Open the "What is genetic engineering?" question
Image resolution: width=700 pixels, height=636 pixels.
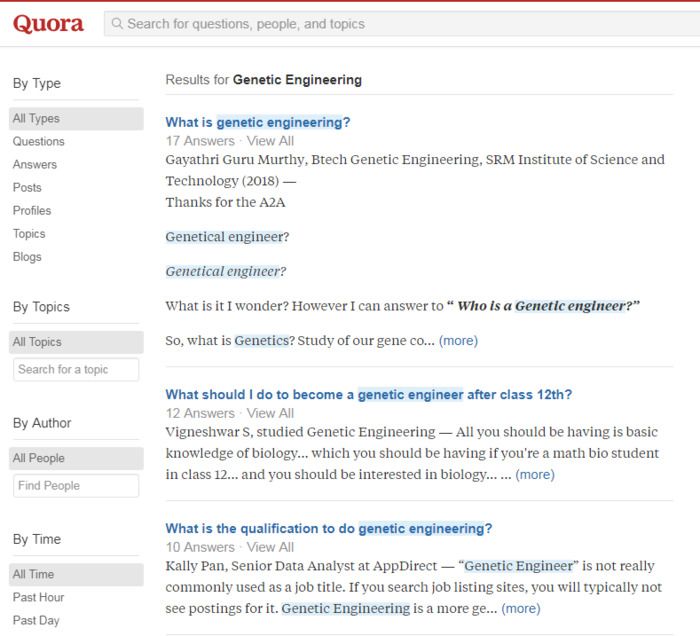[258, 122]
